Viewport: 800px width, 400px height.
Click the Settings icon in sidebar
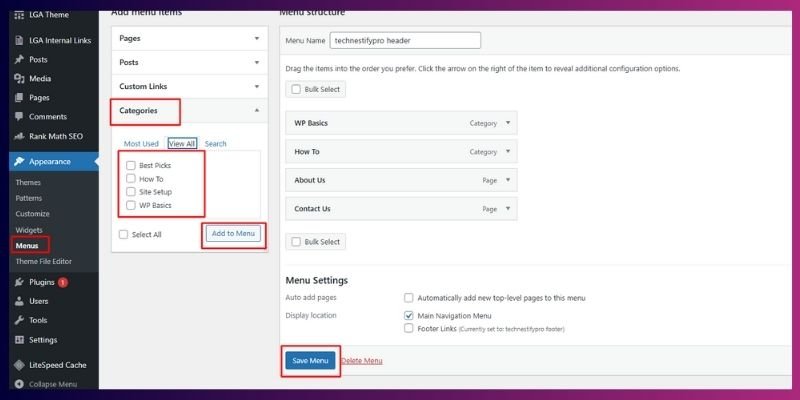click(19, 340)
